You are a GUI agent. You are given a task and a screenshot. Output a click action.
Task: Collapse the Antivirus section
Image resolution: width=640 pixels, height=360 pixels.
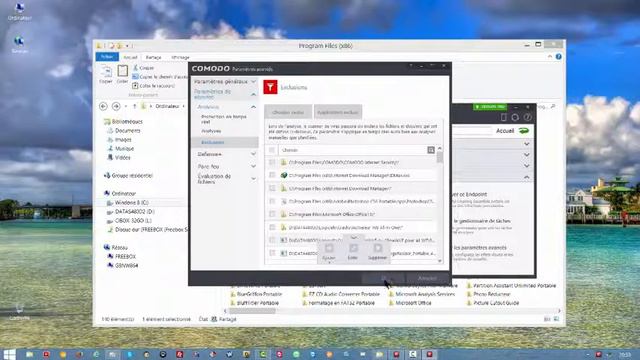click(253, 107)
